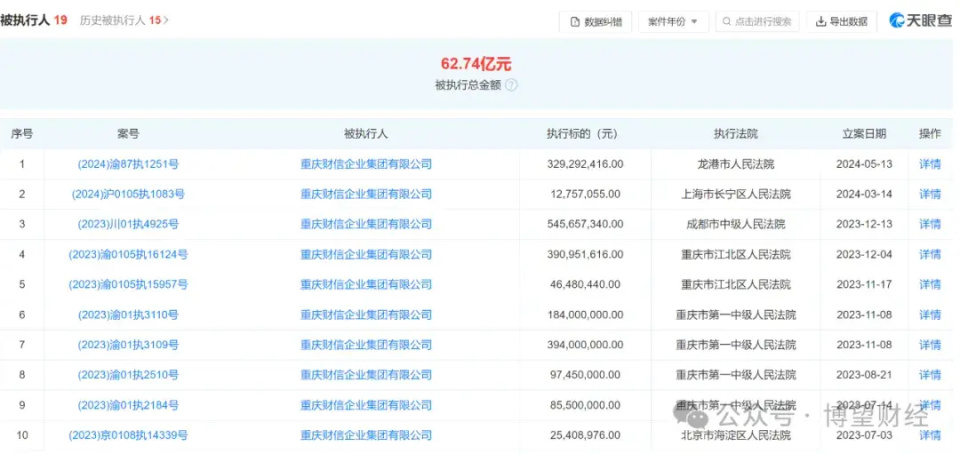The width and height of the screenshot is (960, 454).
Task: Open case (2024)渝87执1251号
Action: pos(128,164)
